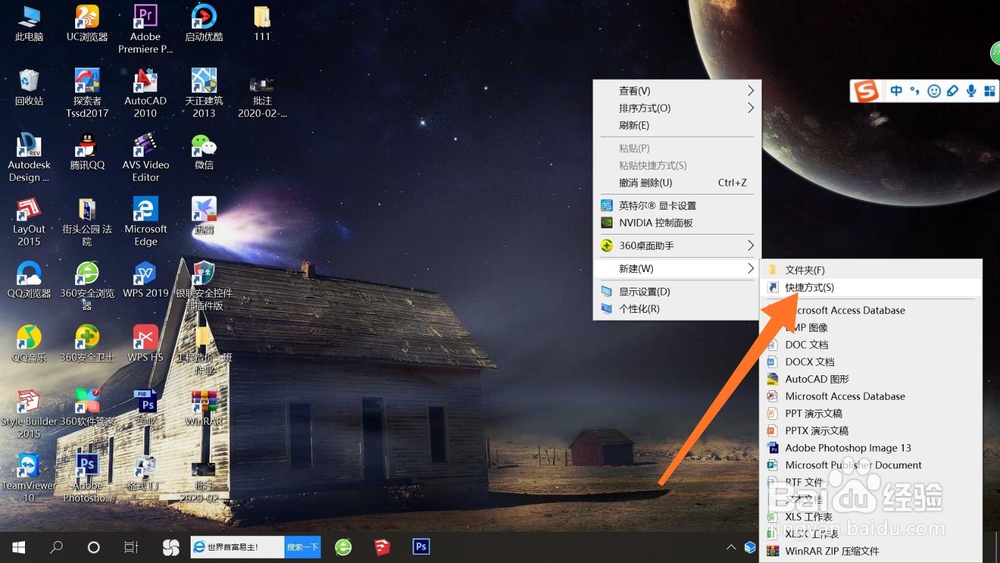
Task: Click the 天正建筑 2013 desktop icon
Action: tap(204, 93)
